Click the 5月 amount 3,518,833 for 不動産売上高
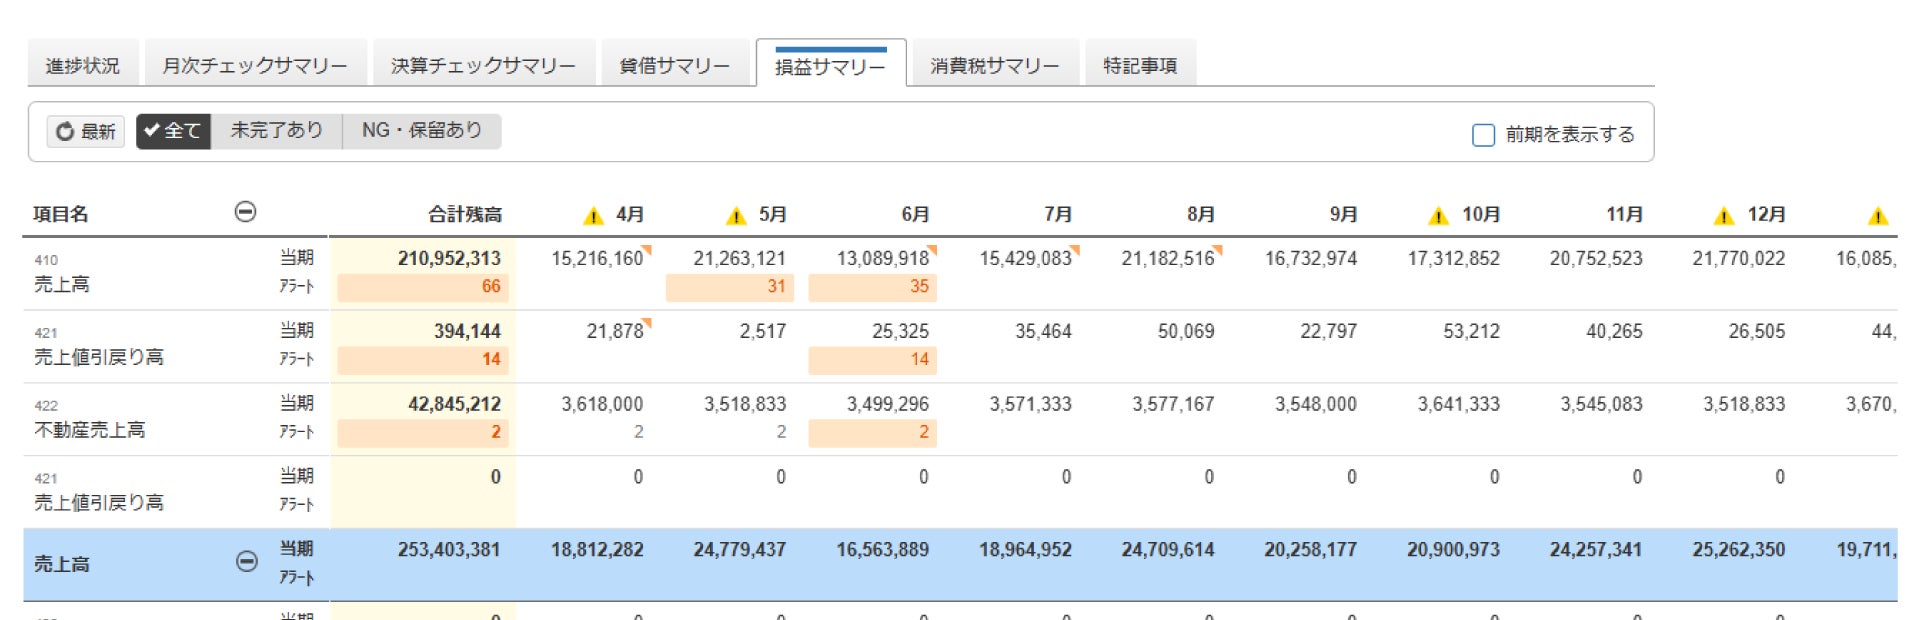The image size is (1920, 620). pos(745,404)
